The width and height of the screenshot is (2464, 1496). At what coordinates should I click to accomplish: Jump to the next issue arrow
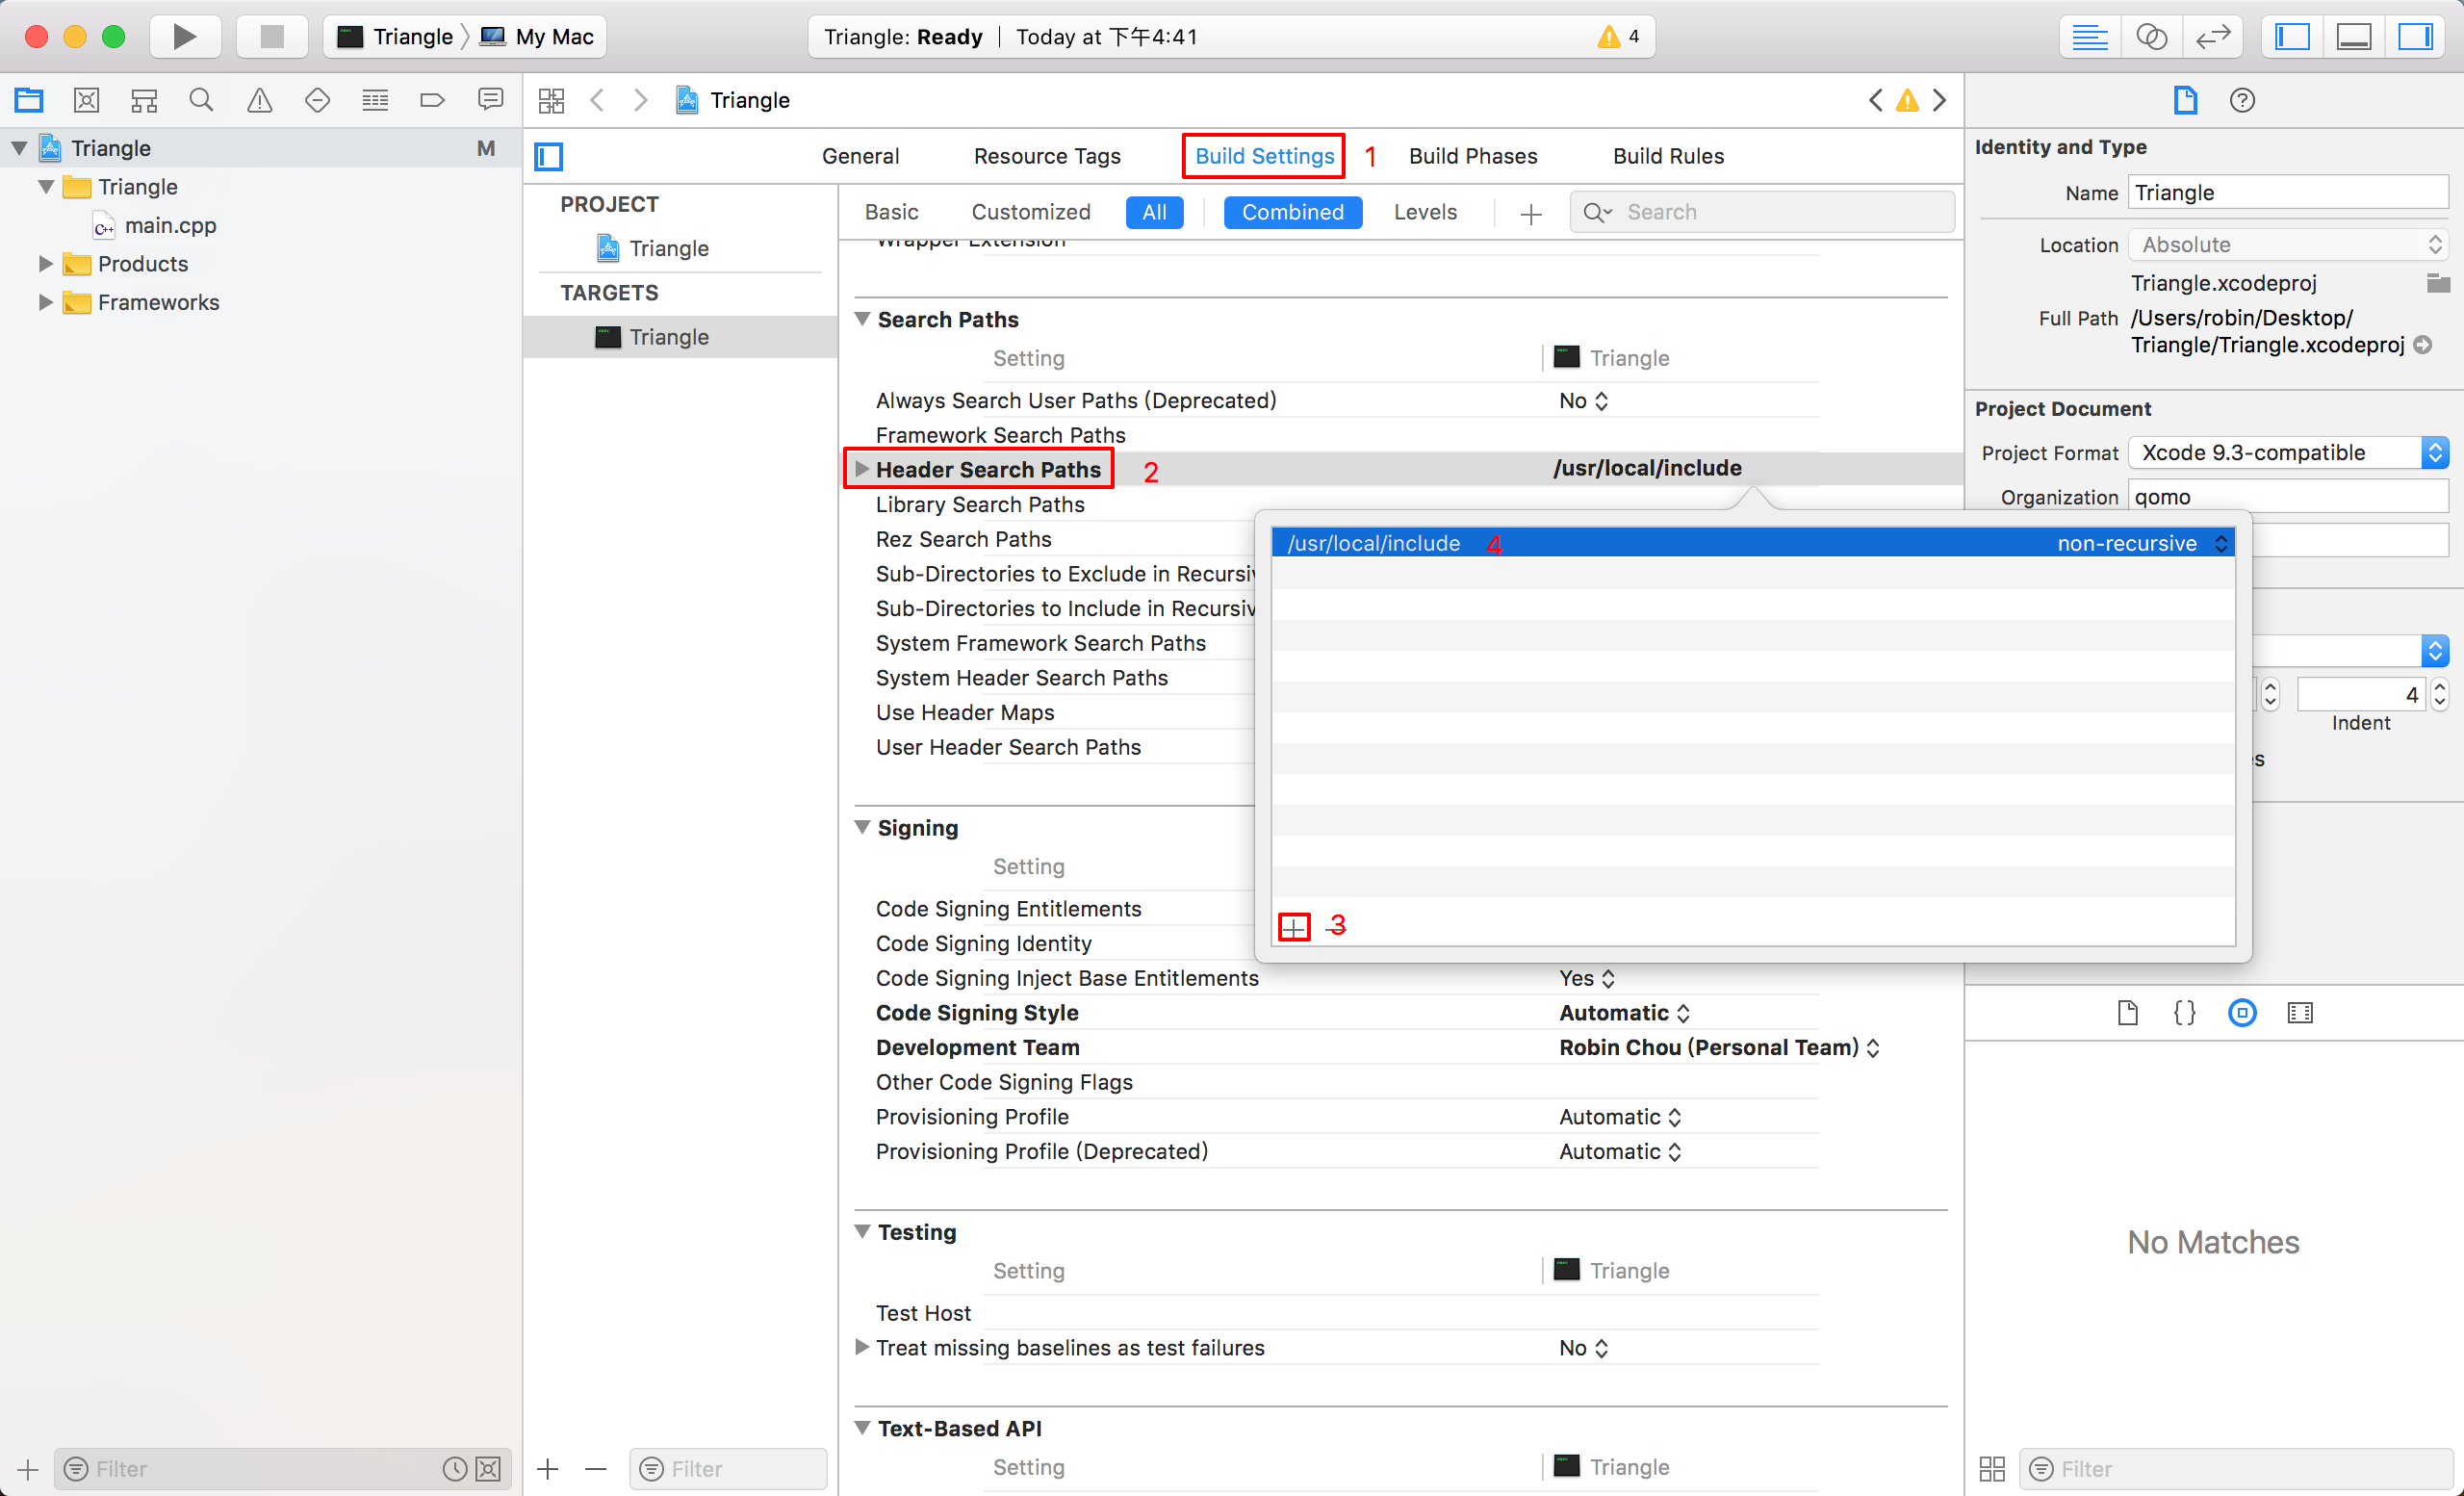[1939, 100]
